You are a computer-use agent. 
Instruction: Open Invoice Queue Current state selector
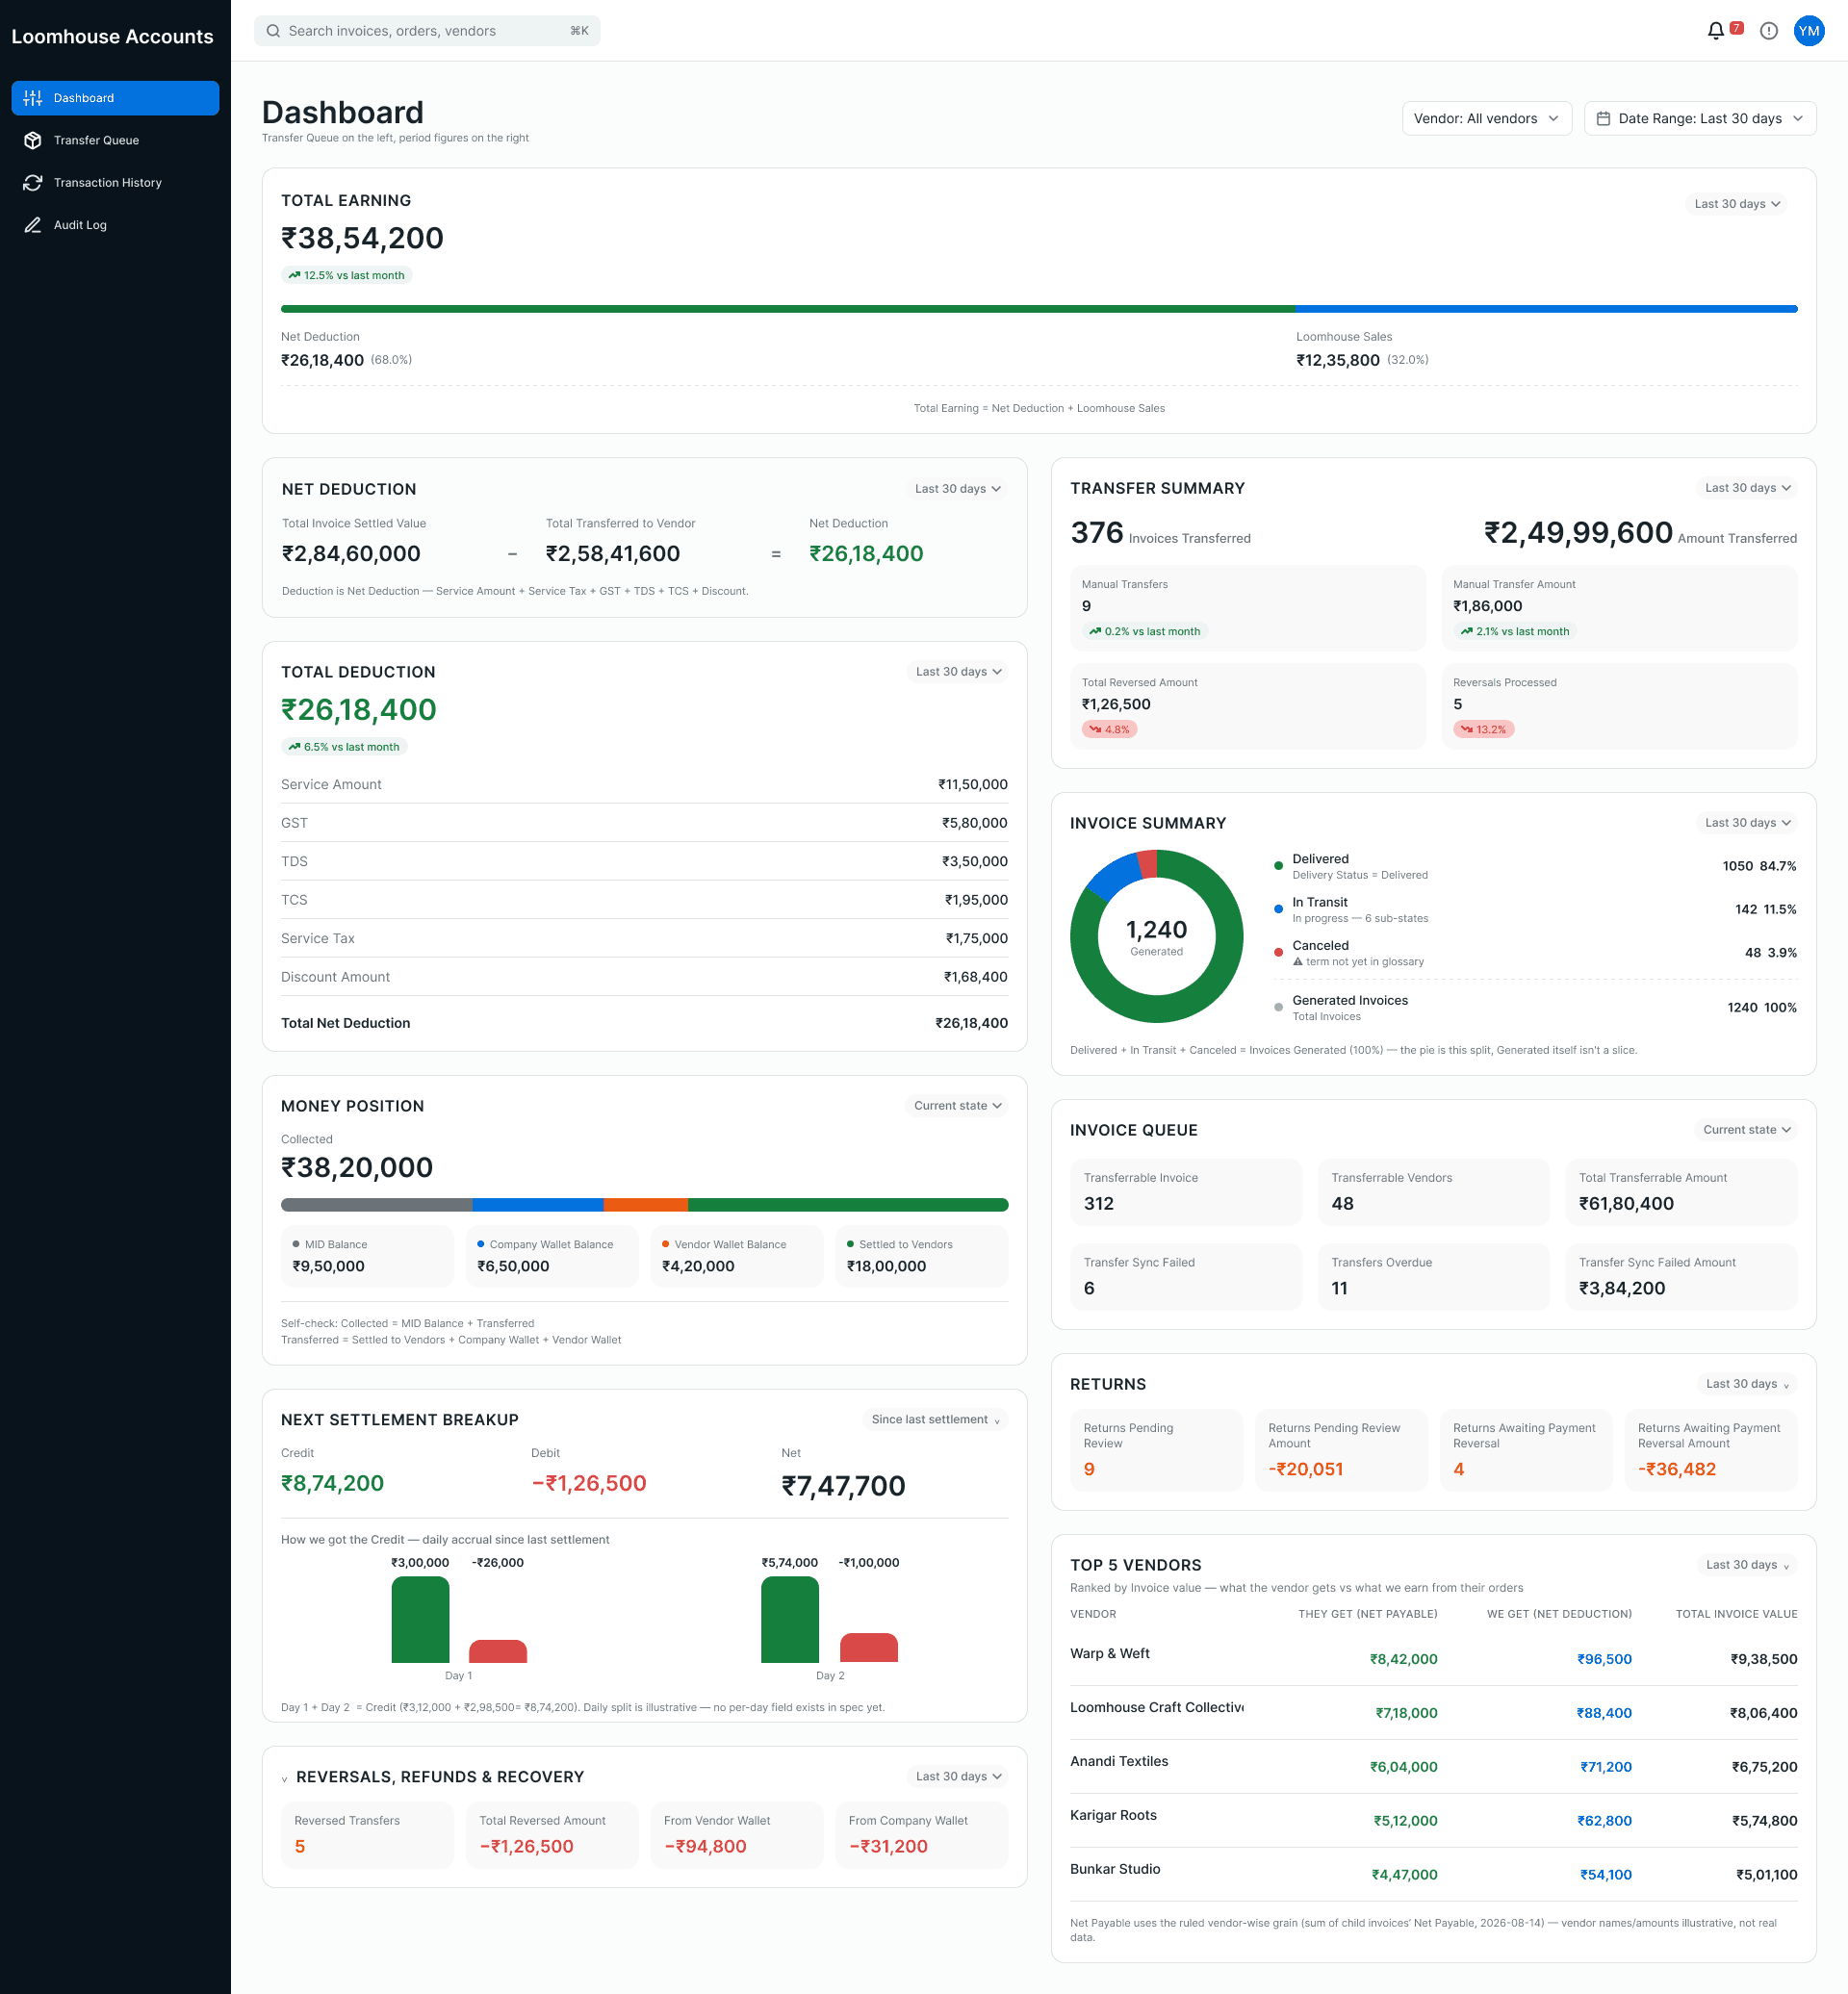[x=1746, y=1130]
